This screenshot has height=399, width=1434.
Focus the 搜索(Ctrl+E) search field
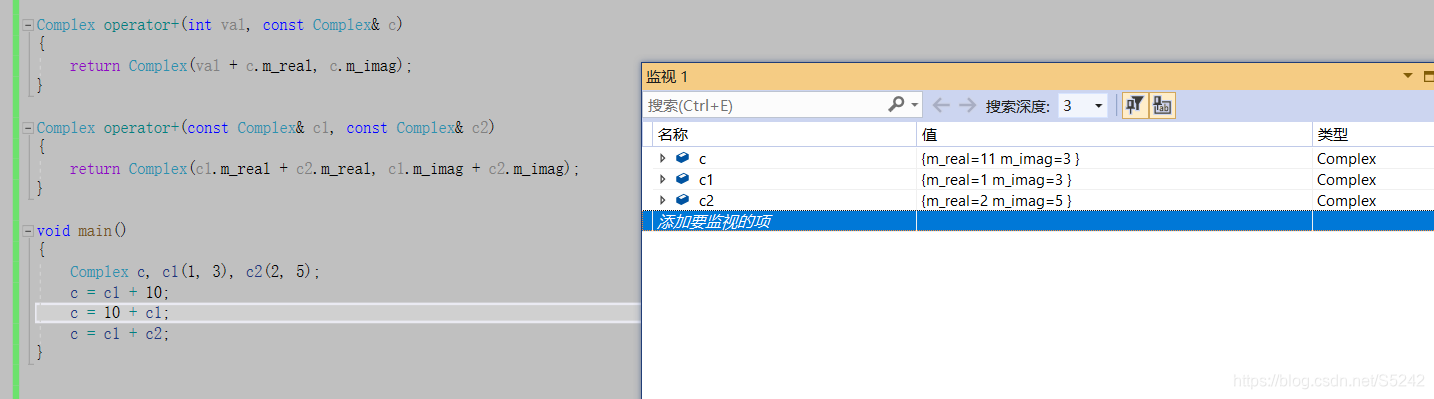[x=765, y=105]
